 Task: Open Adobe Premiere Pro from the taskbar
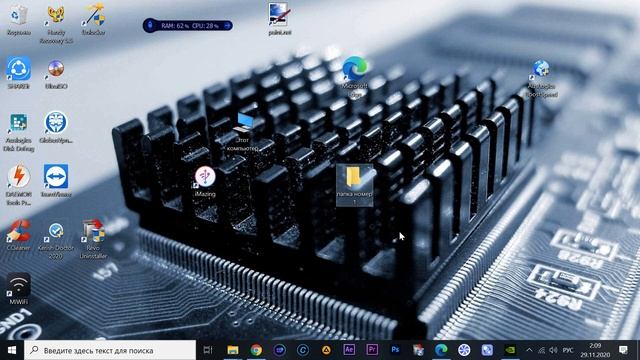tap(372, 350)
